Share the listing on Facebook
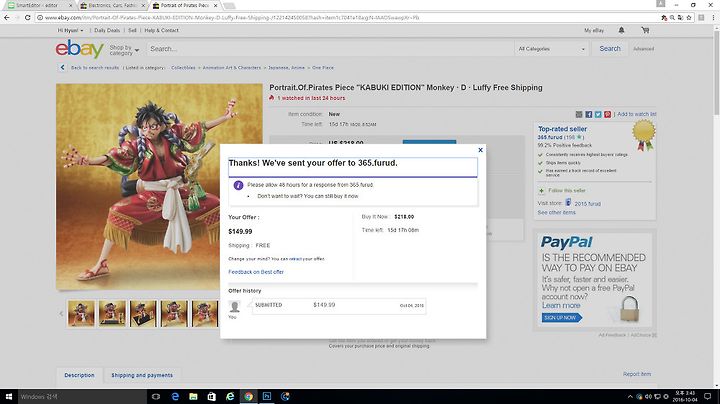The height and width of the screenshot is (404, 720). (589, 114)
